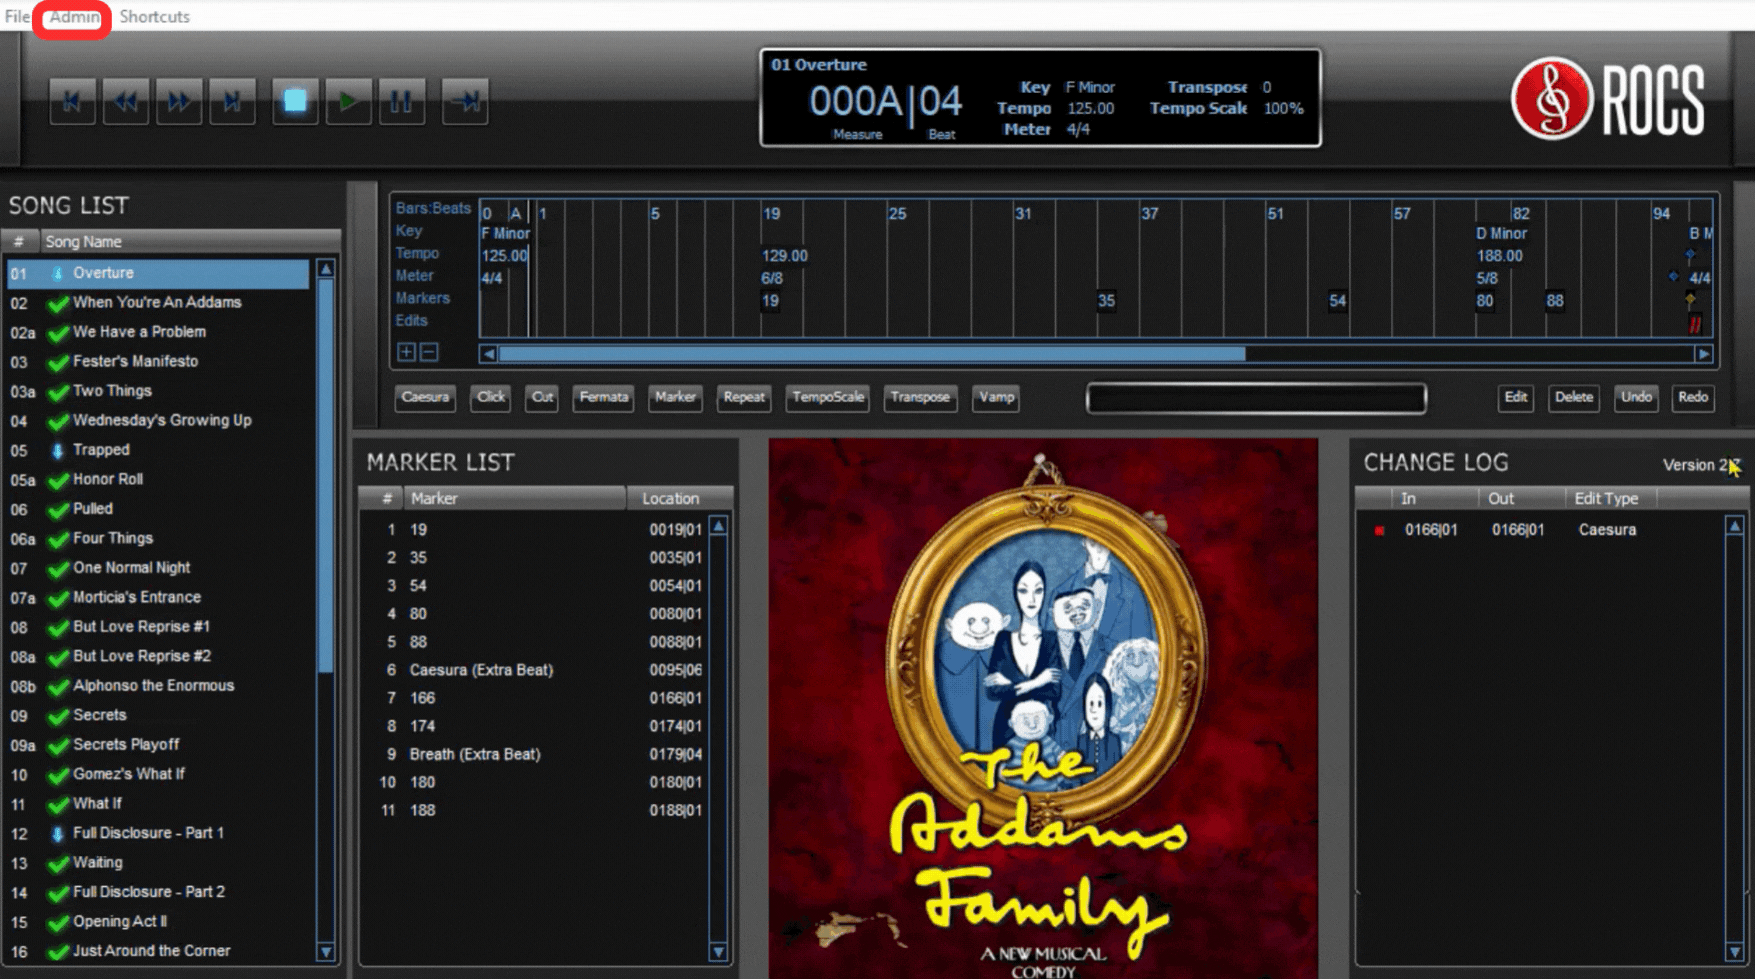Click the Edit button

point(1516,397)
